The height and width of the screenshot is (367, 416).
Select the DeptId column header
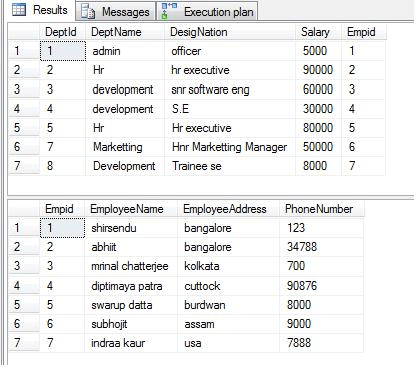point(63,32)
